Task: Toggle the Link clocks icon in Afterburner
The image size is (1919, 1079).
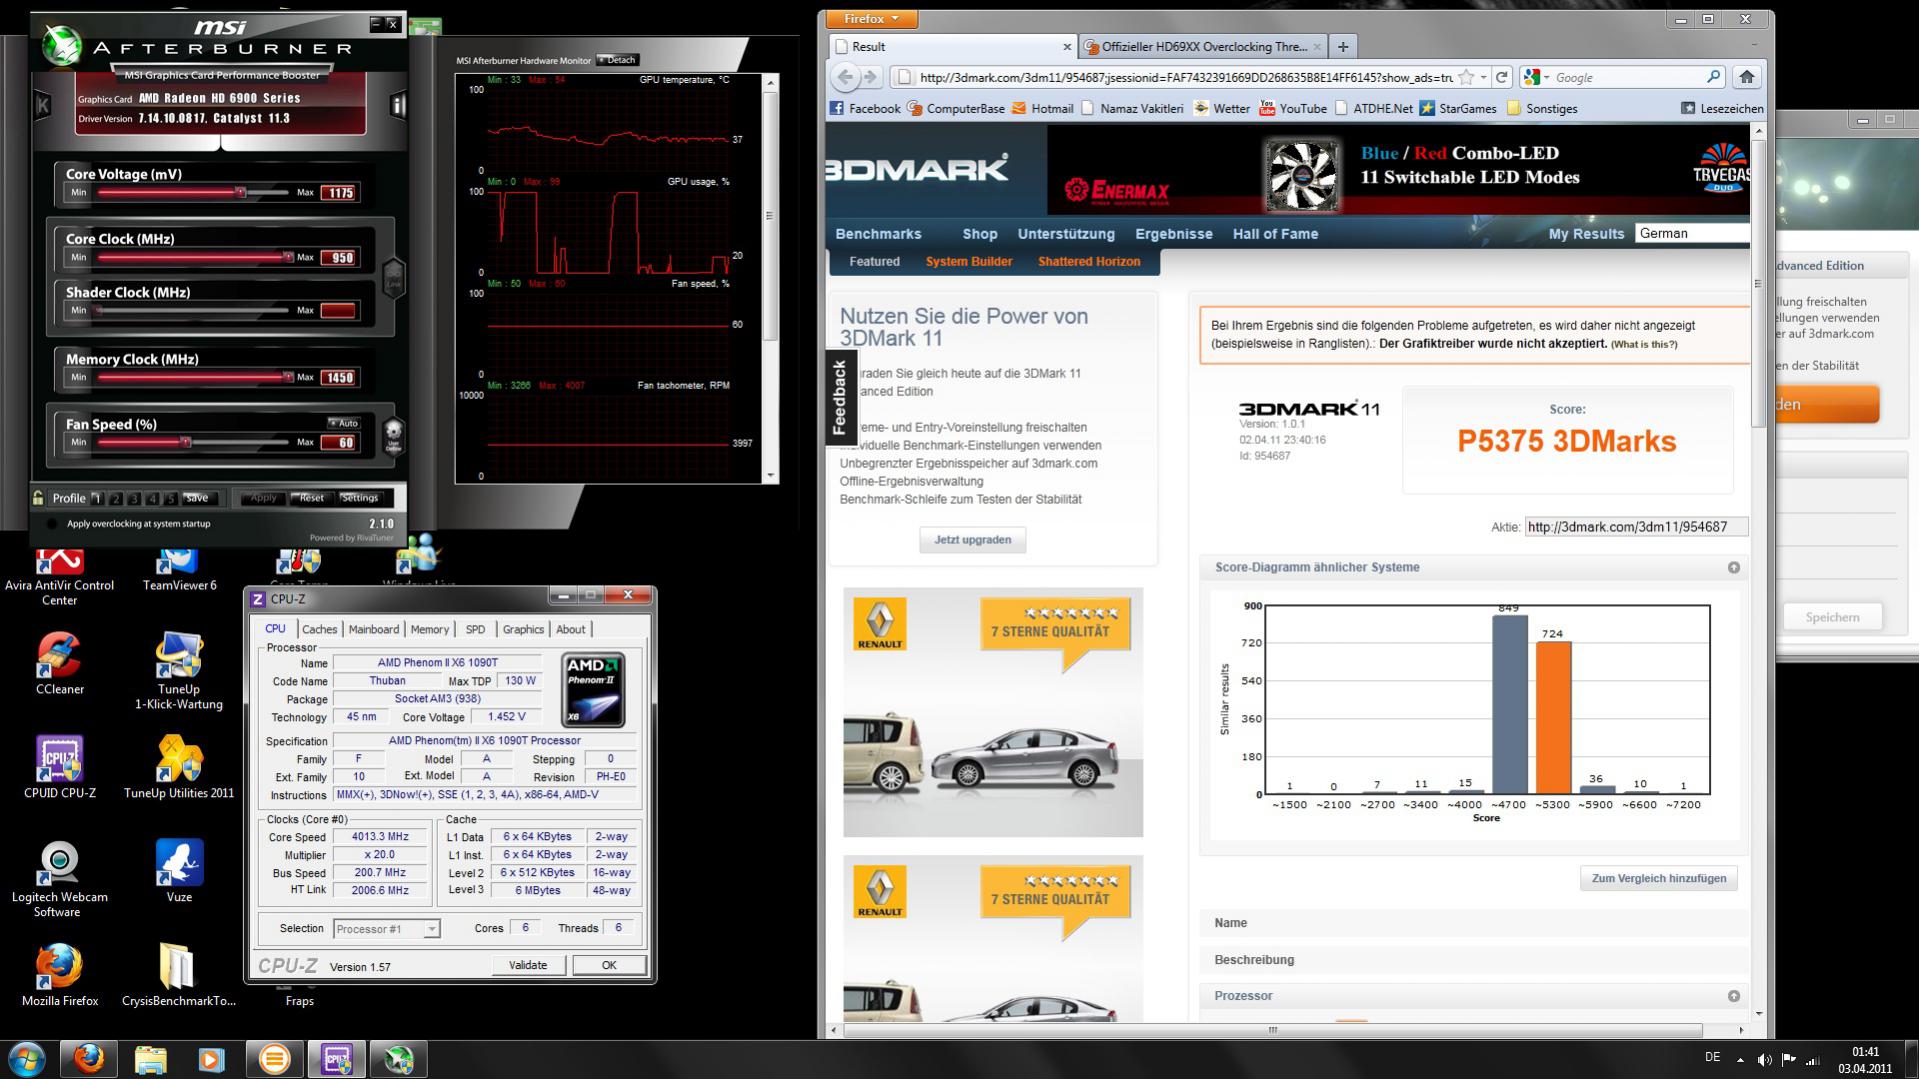Action: (393, 278)
